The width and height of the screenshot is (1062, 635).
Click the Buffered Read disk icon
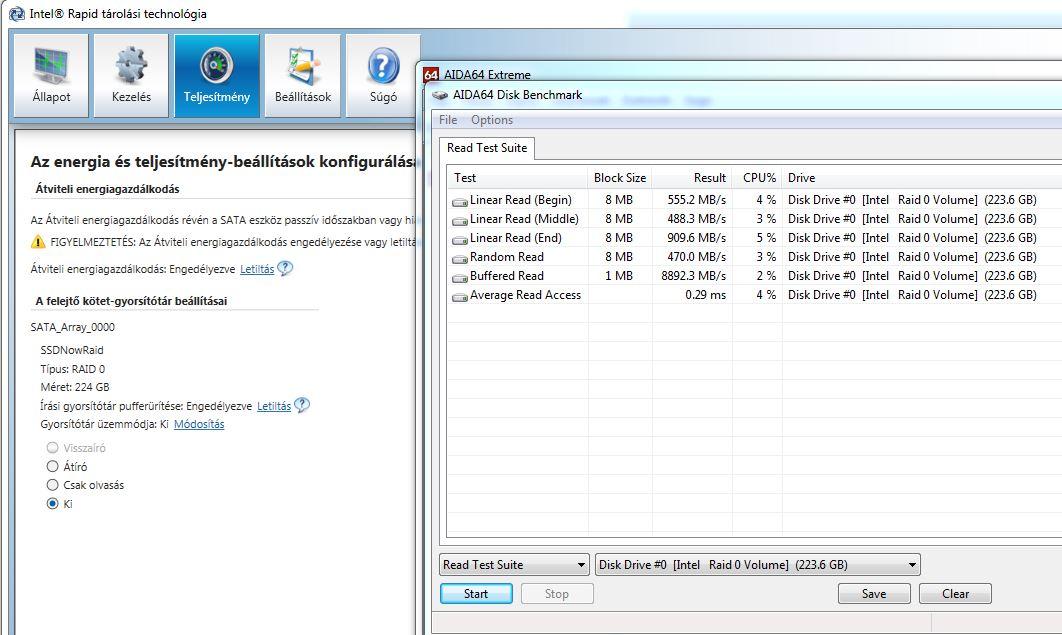(460, 277)
